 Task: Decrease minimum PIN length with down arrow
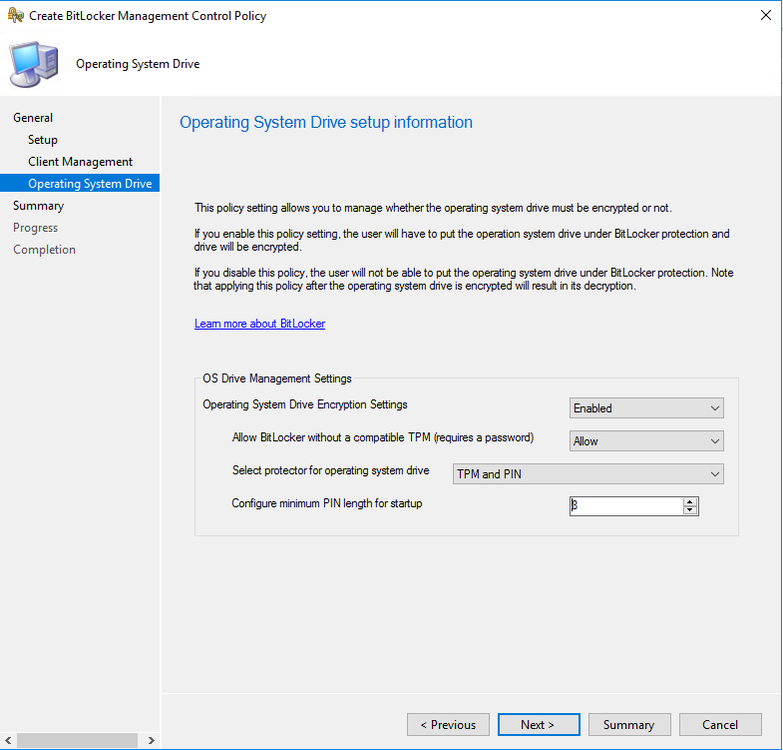(x=690, y=510)
